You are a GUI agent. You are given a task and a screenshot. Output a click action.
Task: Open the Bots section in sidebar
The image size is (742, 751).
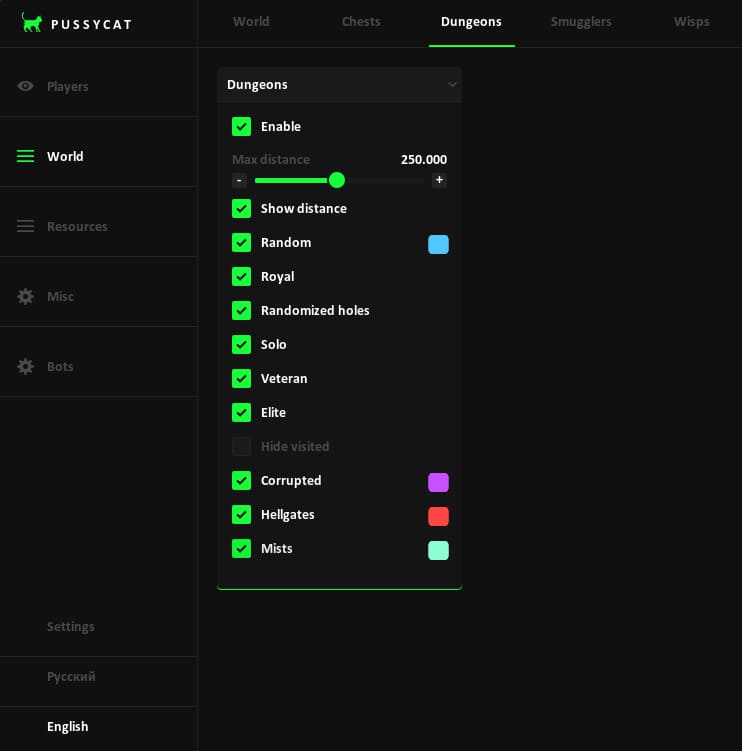pyautogui.click(x=99, y=366)
